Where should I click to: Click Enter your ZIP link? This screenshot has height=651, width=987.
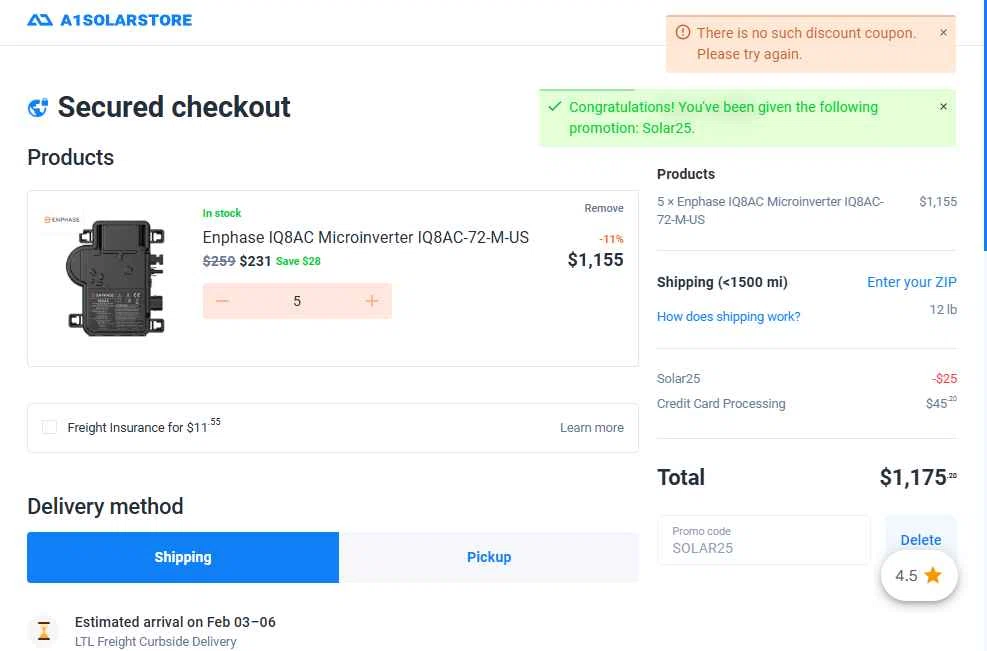pyautogui.click(x=911, y=282)
